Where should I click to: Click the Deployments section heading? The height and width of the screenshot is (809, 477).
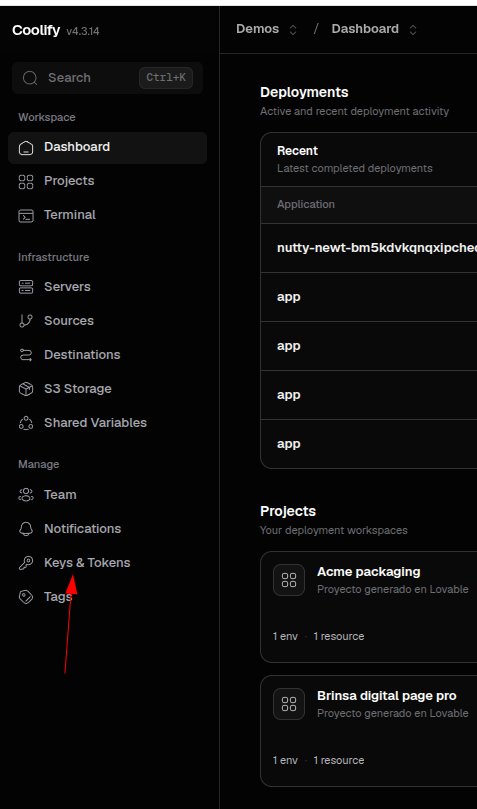tap(304, 92)
